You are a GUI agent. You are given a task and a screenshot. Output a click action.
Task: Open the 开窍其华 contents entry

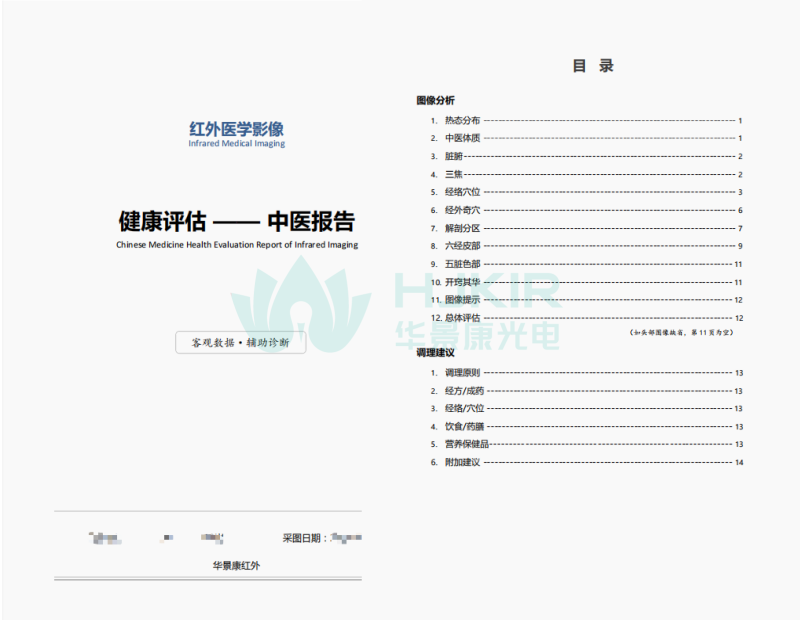(462, 282)
